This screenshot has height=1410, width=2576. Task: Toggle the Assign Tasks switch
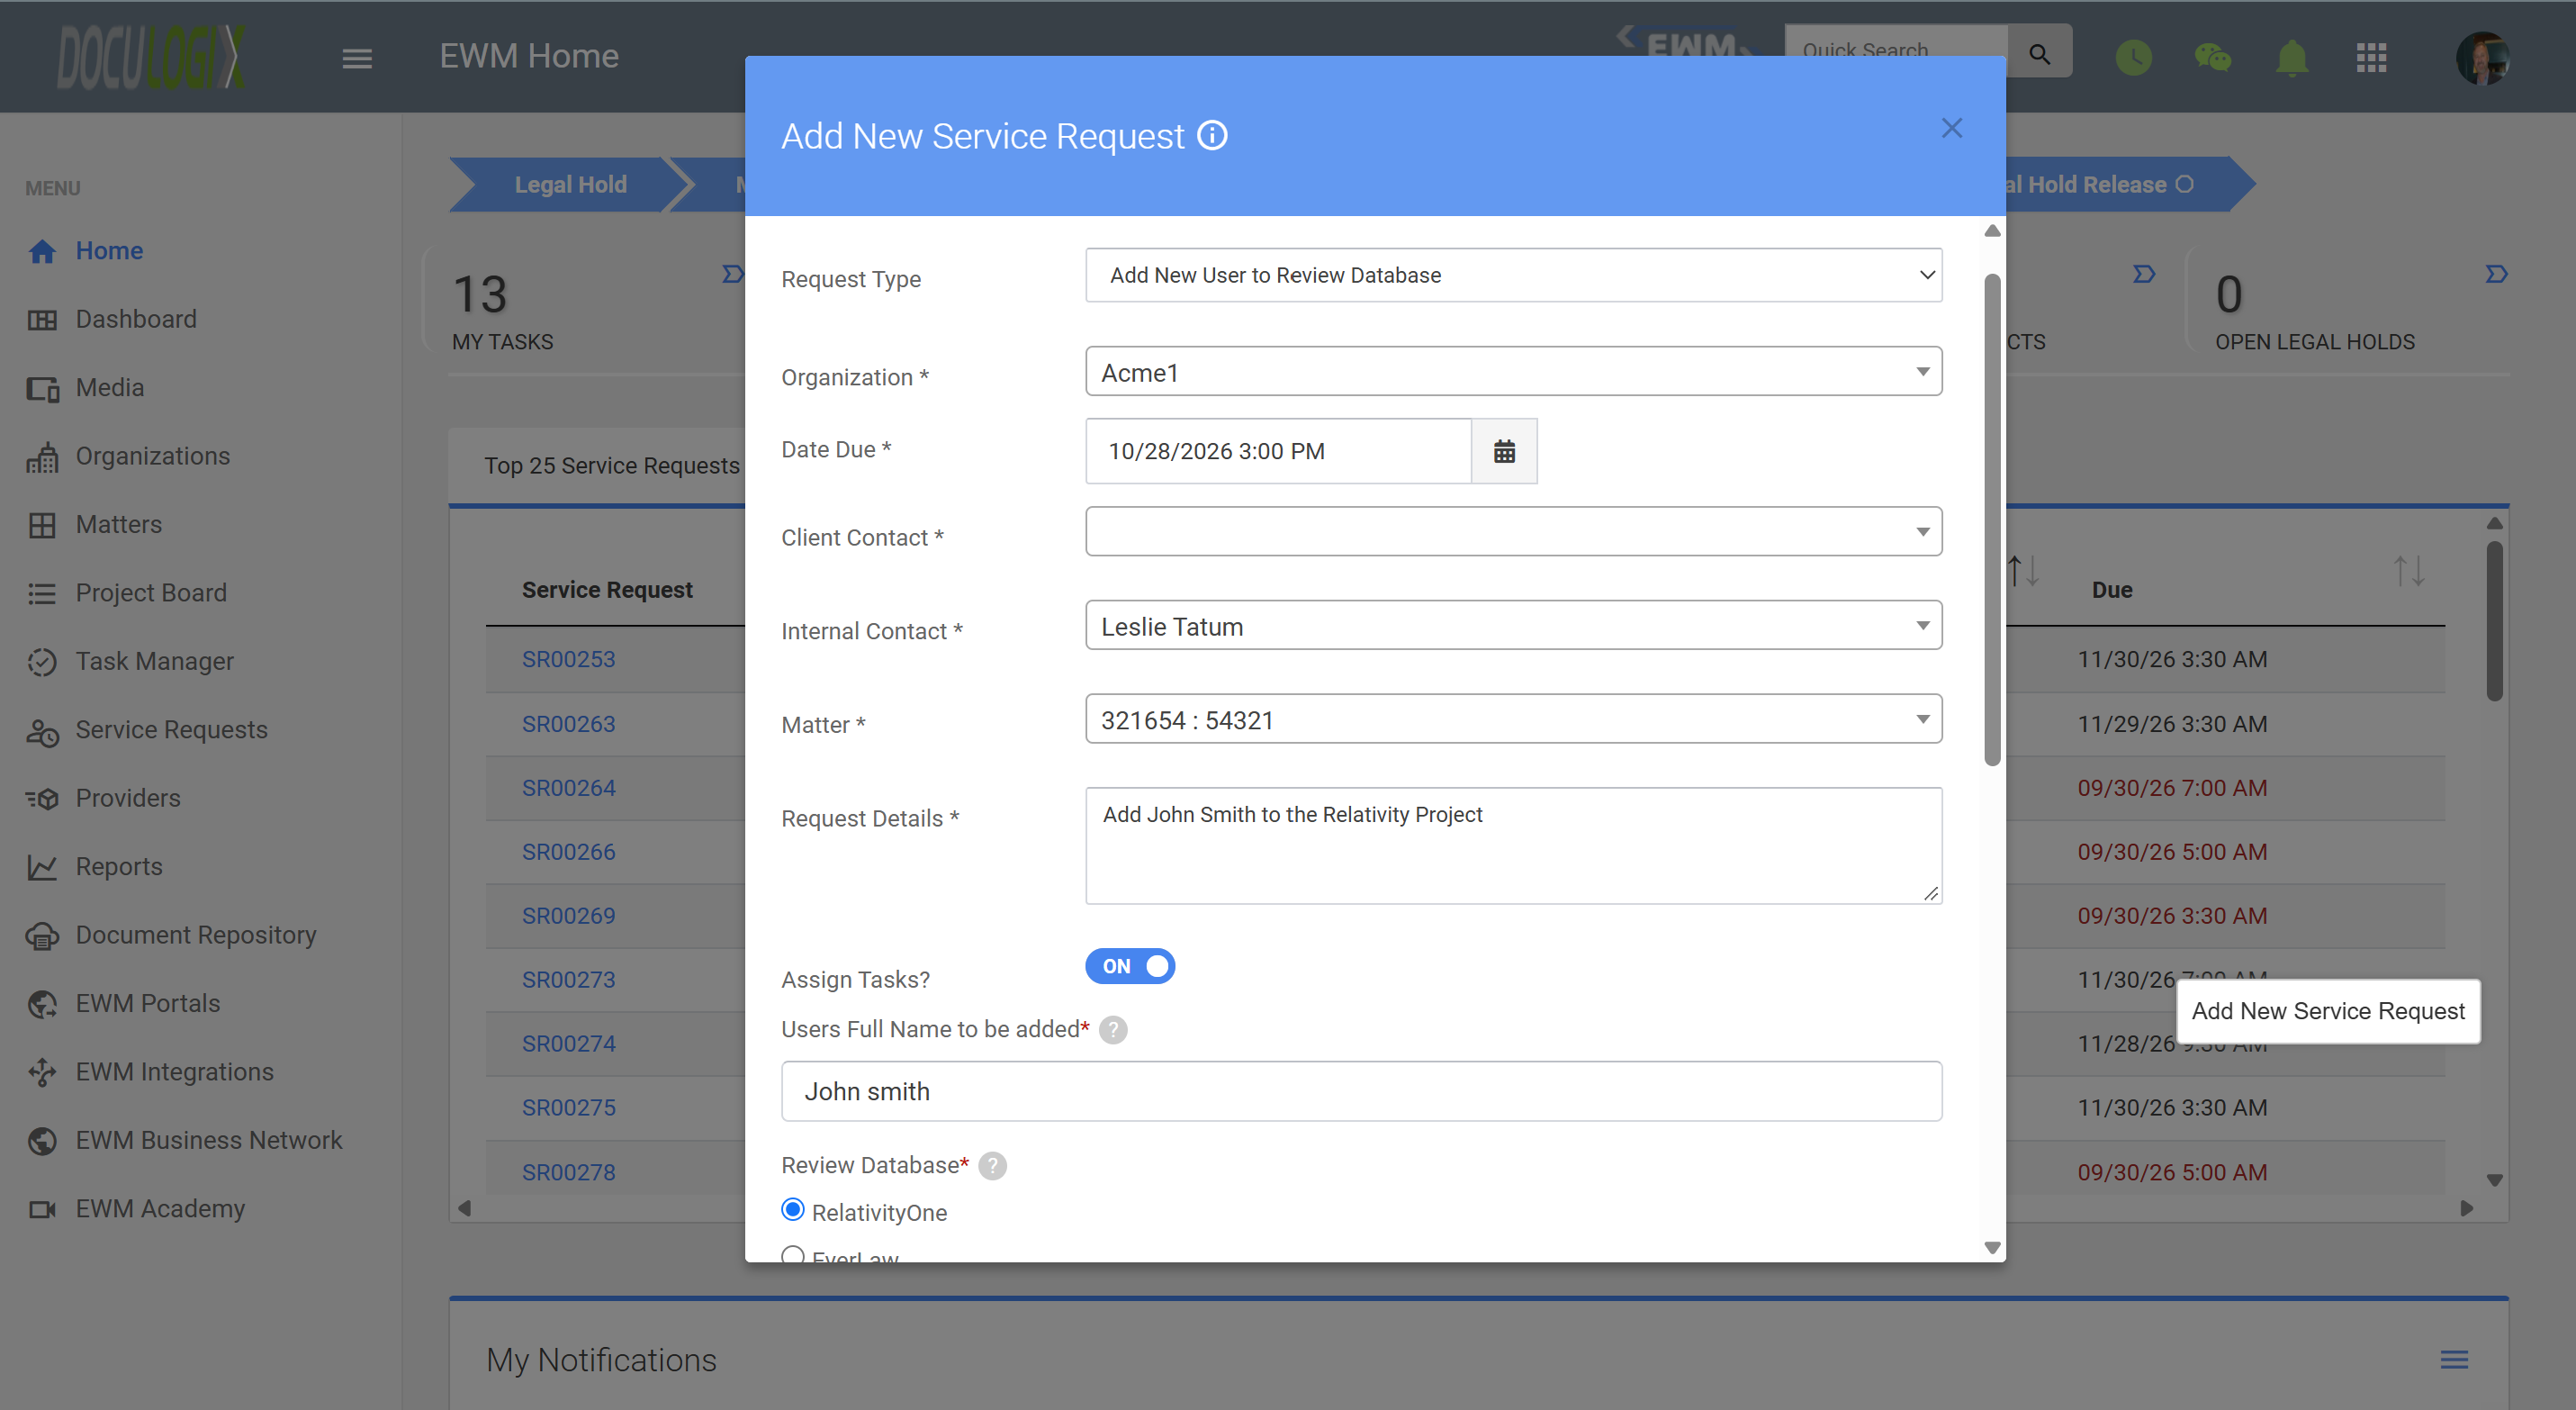pyautogui.click(x=1130, y=966)
